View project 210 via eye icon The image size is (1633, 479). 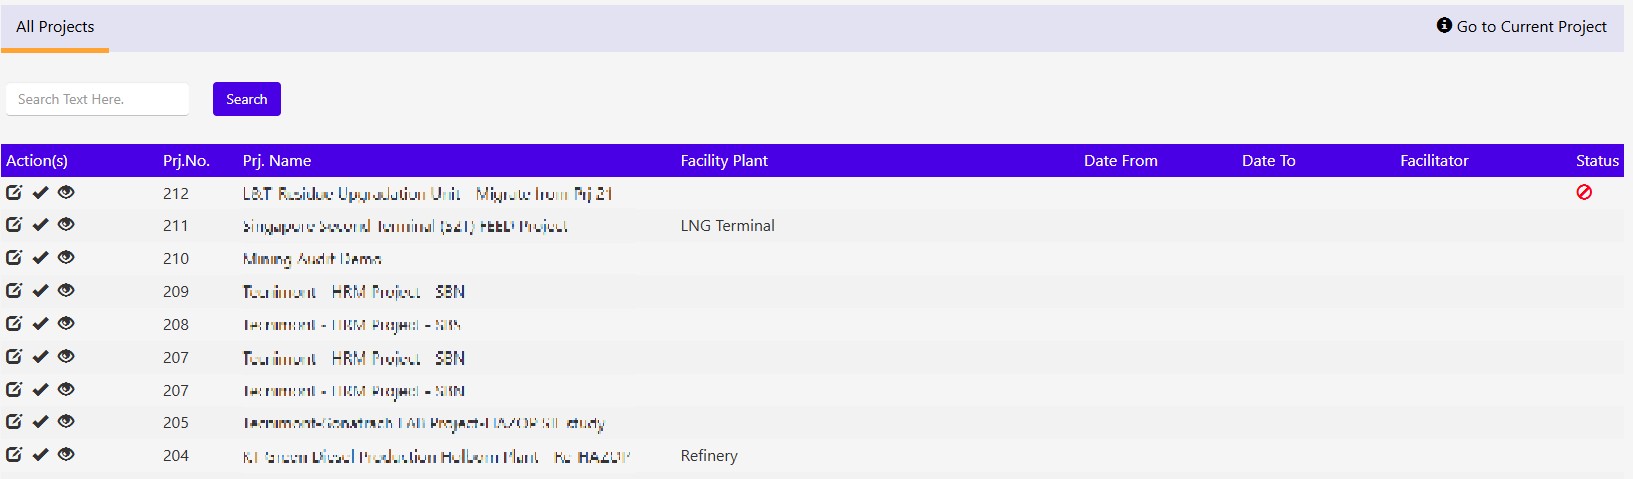[x=66, y=257]
